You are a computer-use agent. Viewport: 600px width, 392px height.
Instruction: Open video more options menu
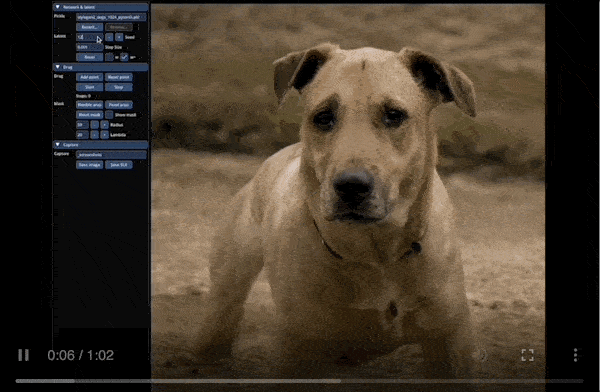click(x=576, y=355)
